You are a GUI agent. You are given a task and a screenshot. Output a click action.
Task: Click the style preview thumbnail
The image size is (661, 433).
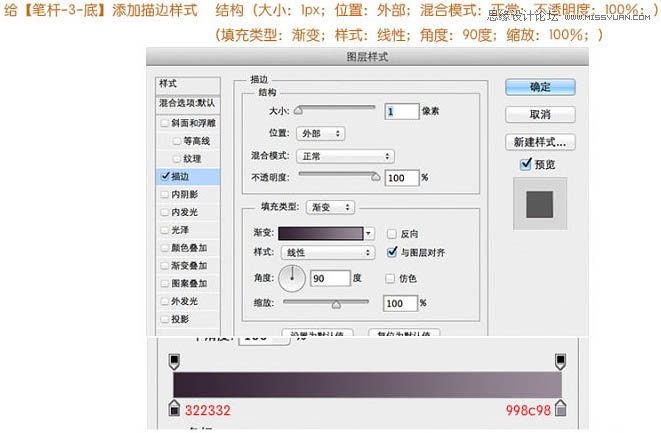(x=540, y=204)
